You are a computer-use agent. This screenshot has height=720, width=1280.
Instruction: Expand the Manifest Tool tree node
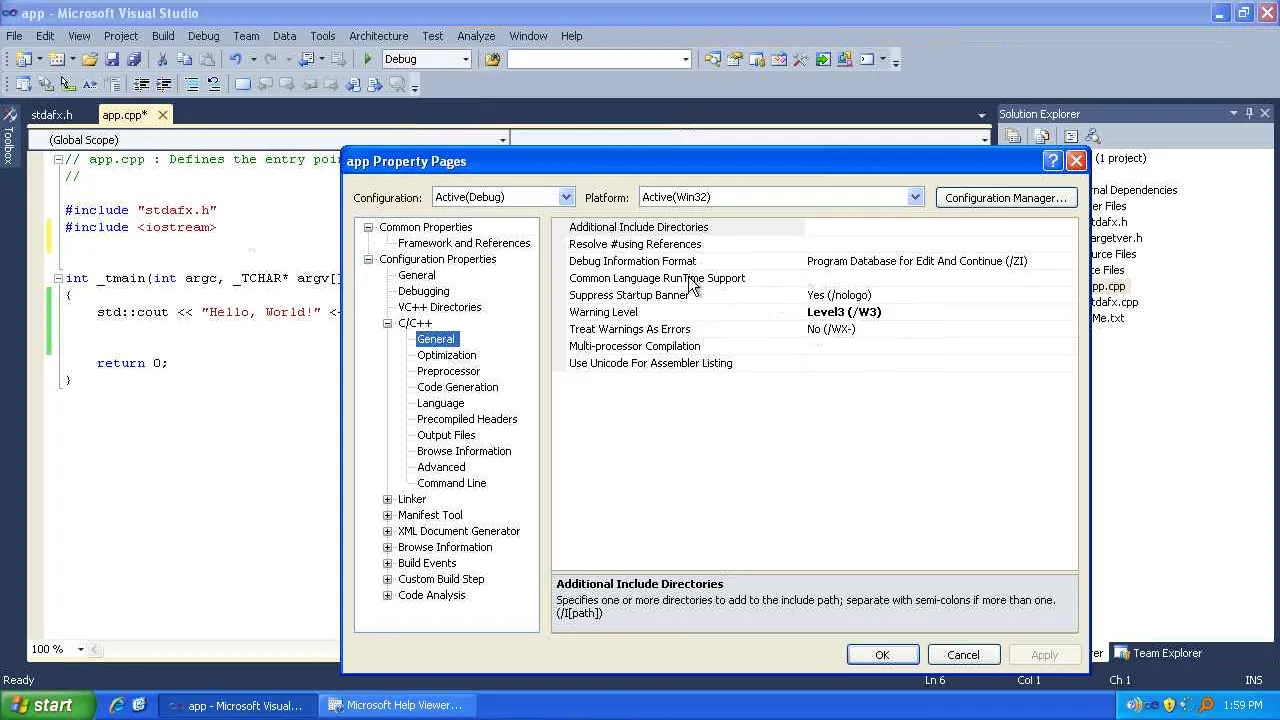click(x=388, y=515)
